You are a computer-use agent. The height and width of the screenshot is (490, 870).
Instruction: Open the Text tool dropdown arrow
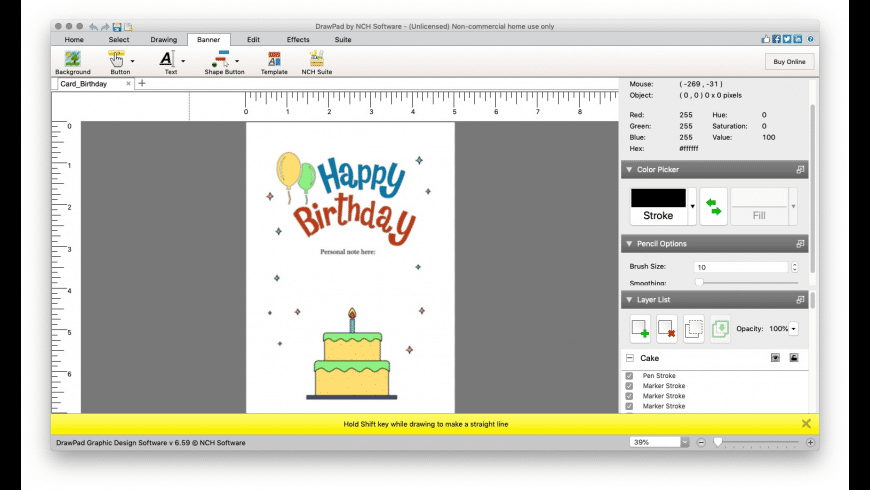point(183,61)
